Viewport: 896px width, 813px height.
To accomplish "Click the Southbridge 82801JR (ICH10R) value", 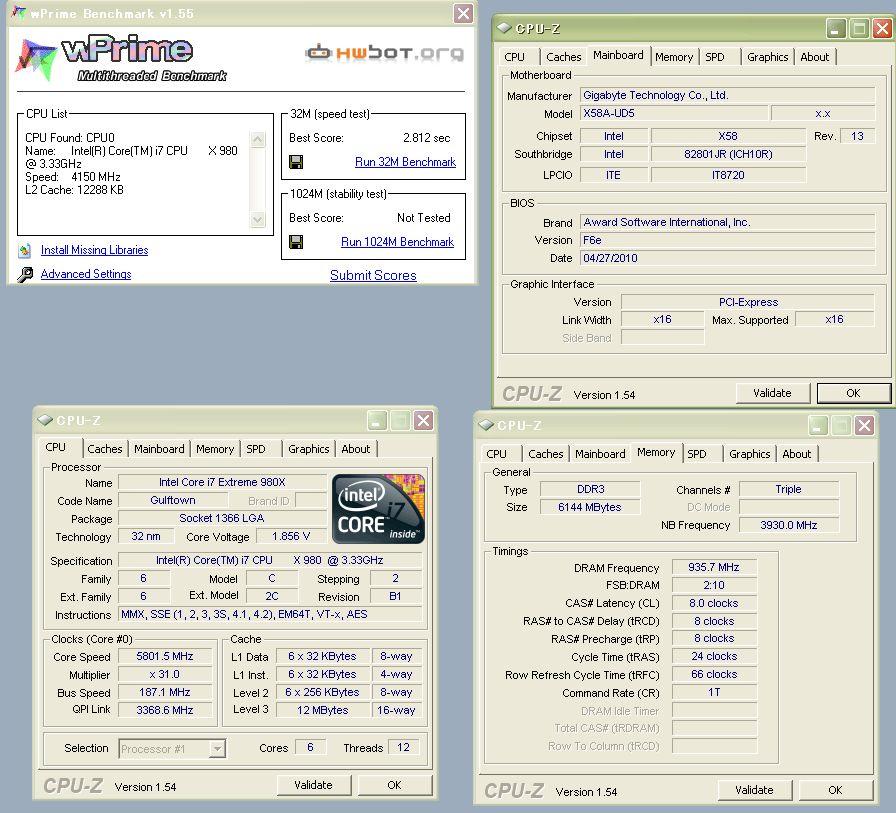I will tap(728, 154).
